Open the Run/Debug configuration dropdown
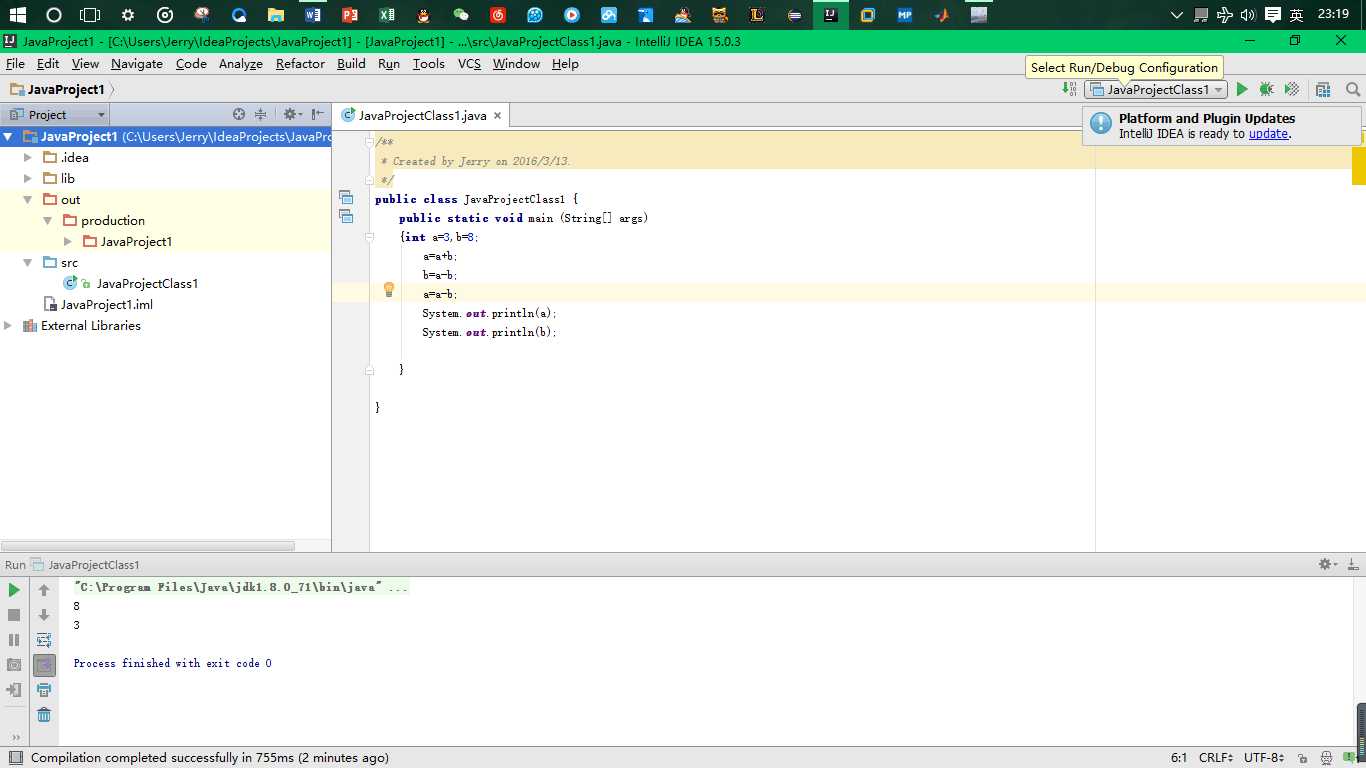This screenshot has width=1366, height=768. coord(1156,89)
